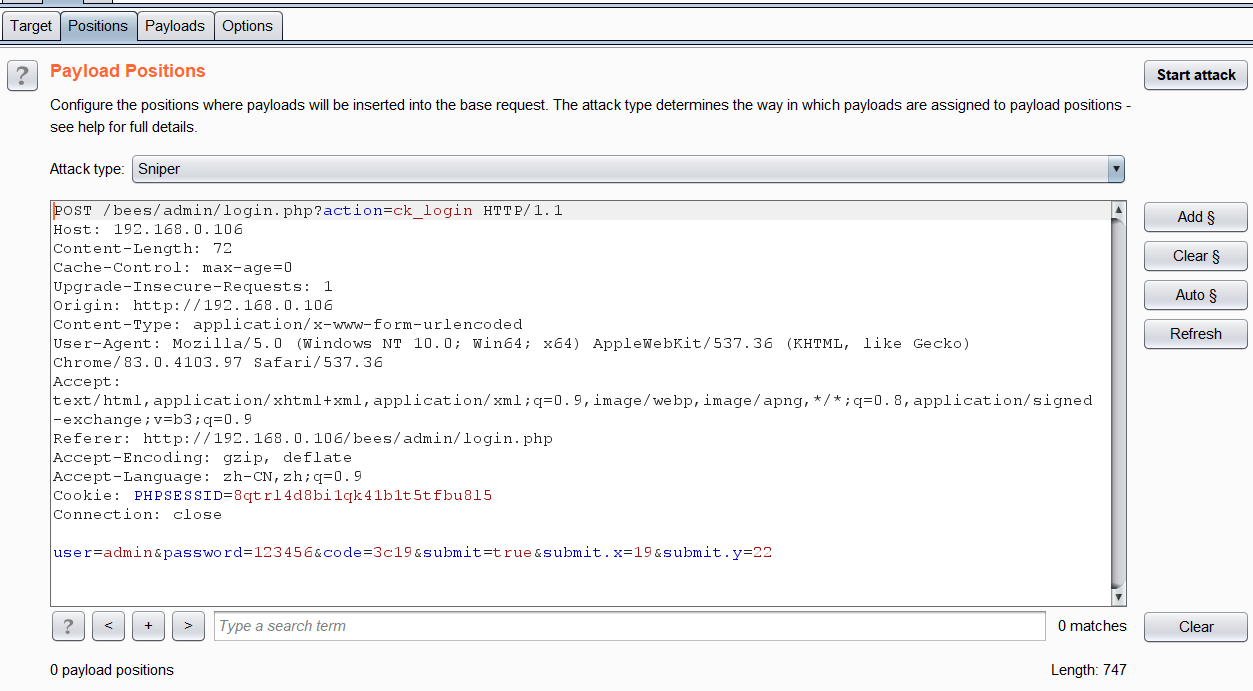Click the plus search options button
Screen dimensions: 1253x691
pyautogui.click(x=148, y=626)
